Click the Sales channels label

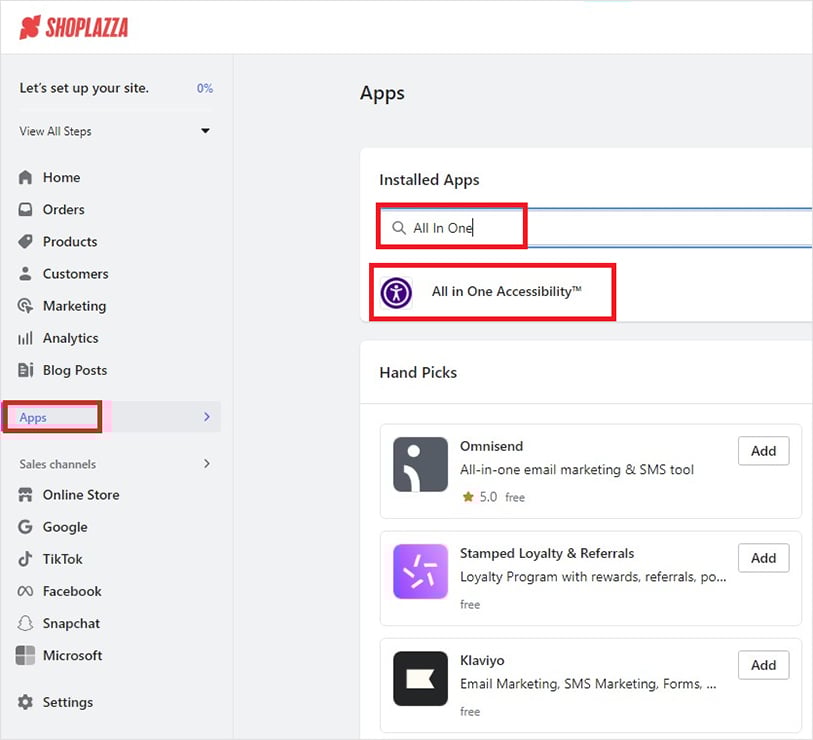[x=58, y=464]
